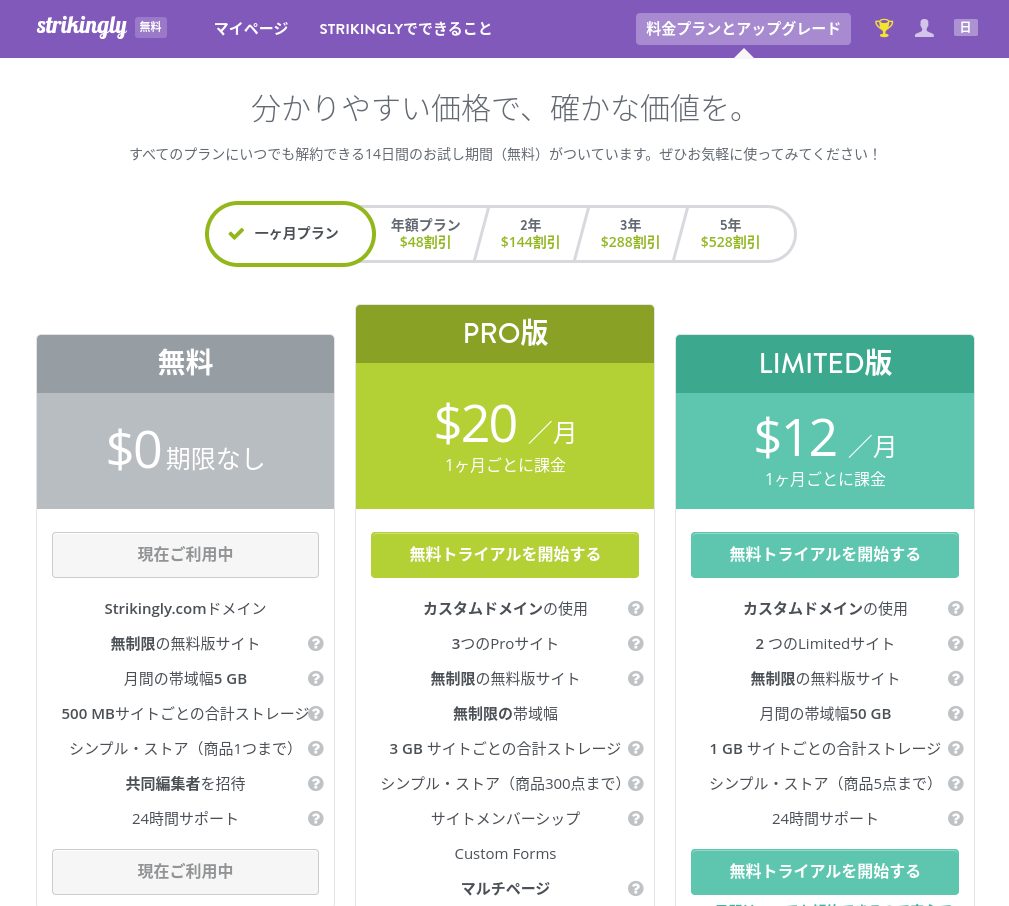Open the user account icon
This screenshot has height=906, width=1009.
coord(924,28)
